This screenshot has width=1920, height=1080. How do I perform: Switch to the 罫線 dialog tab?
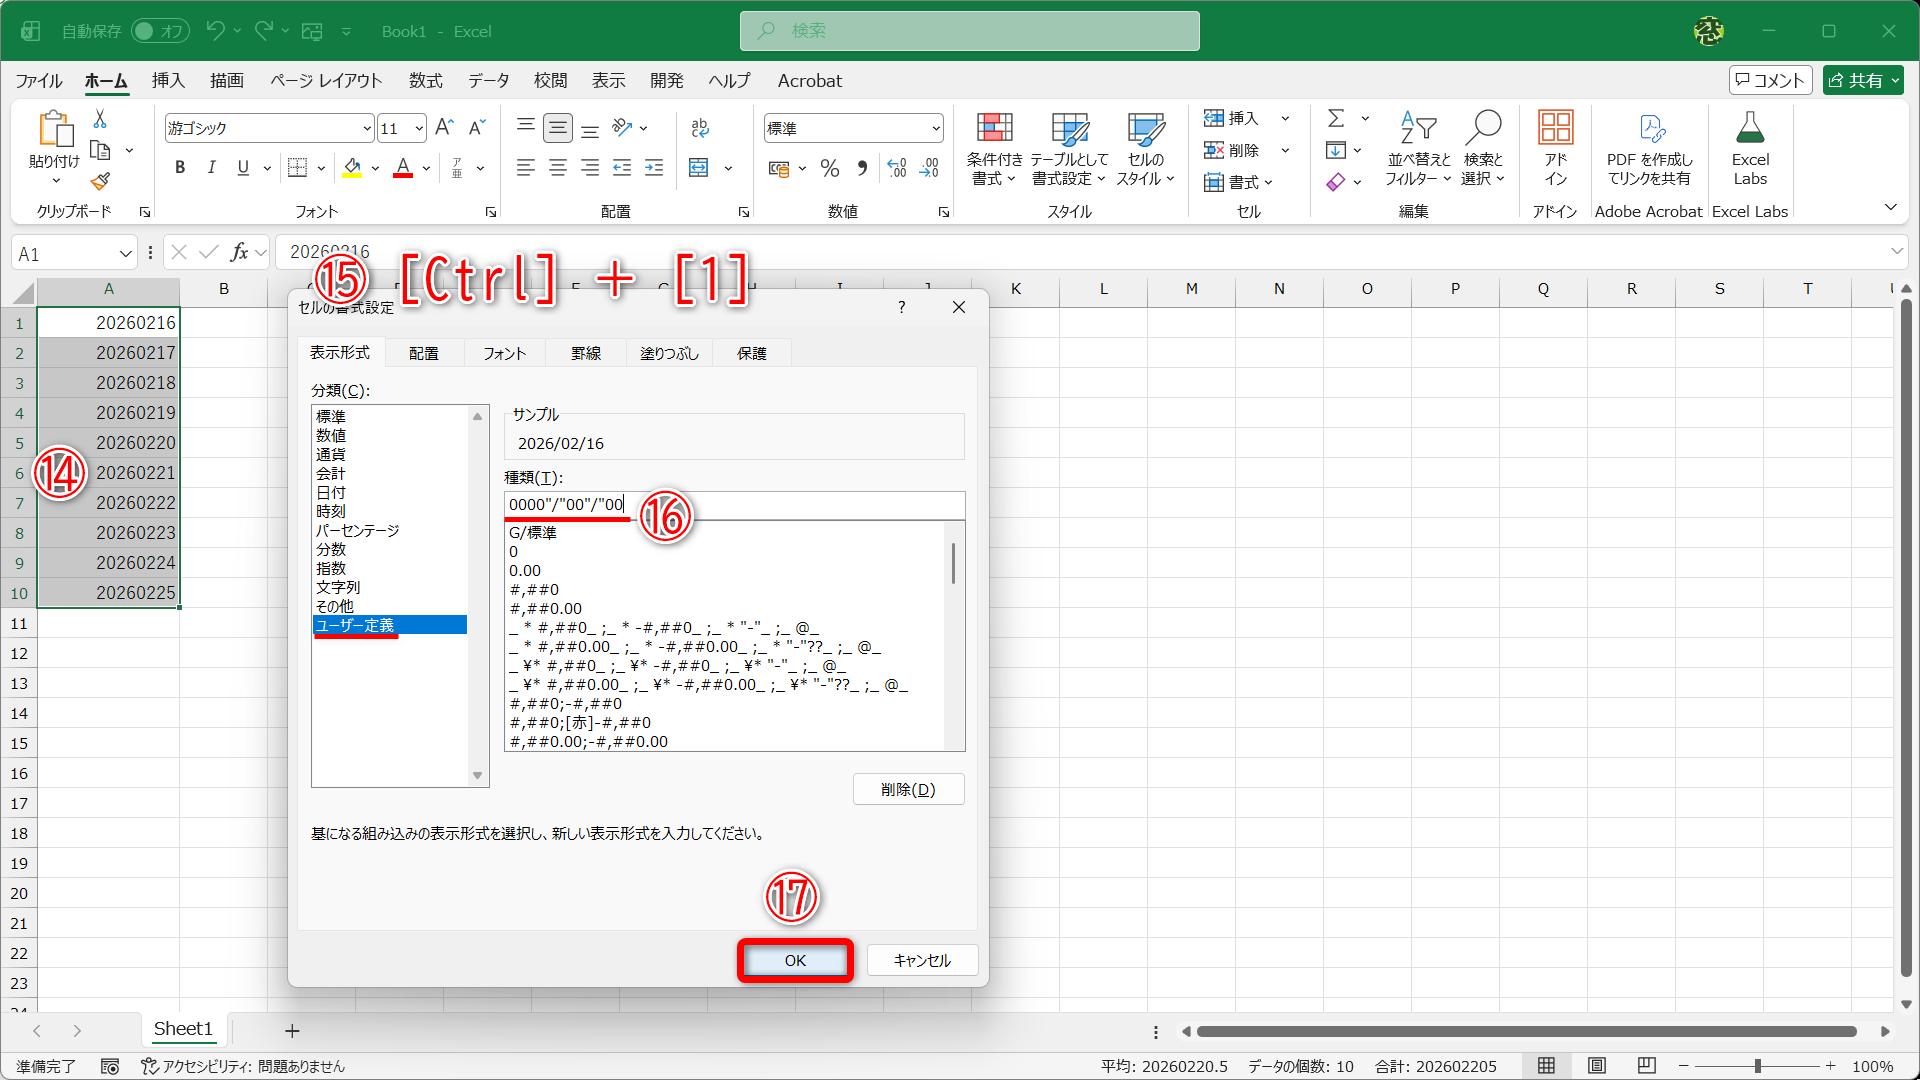[x=585, y=352]
